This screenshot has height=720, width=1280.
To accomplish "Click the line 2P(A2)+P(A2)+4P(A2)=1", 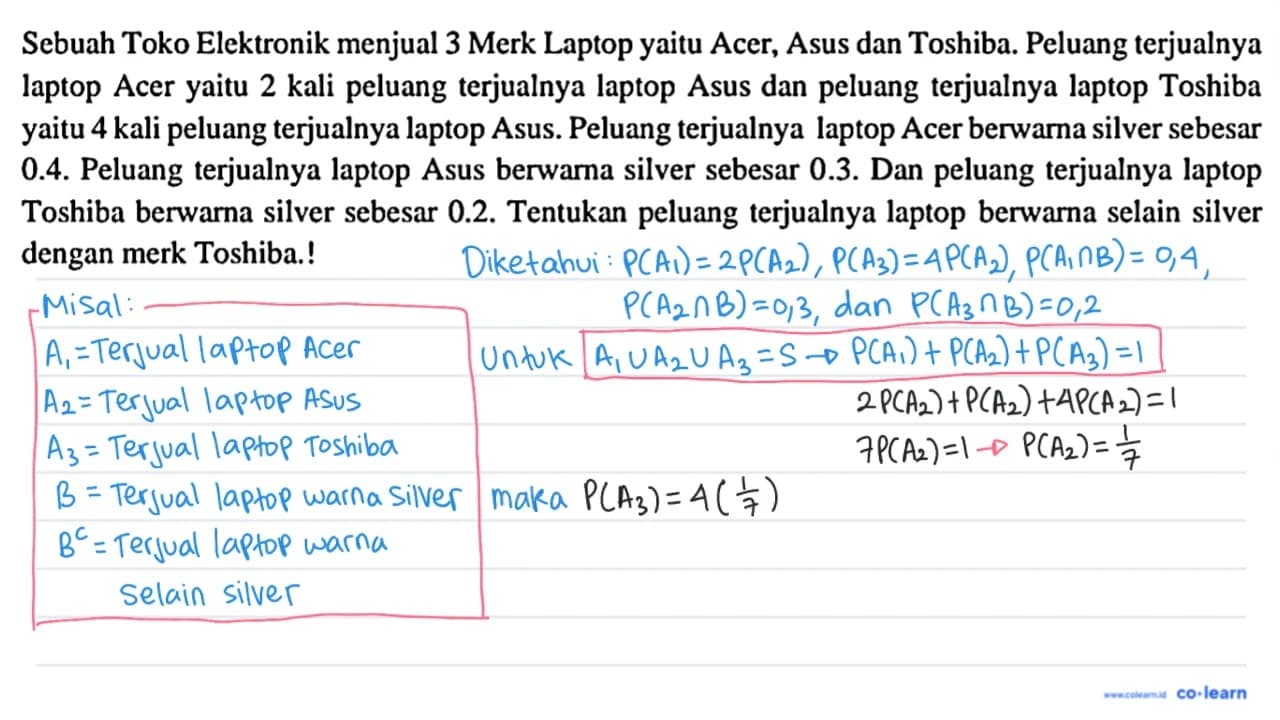I will point(1018,402).
